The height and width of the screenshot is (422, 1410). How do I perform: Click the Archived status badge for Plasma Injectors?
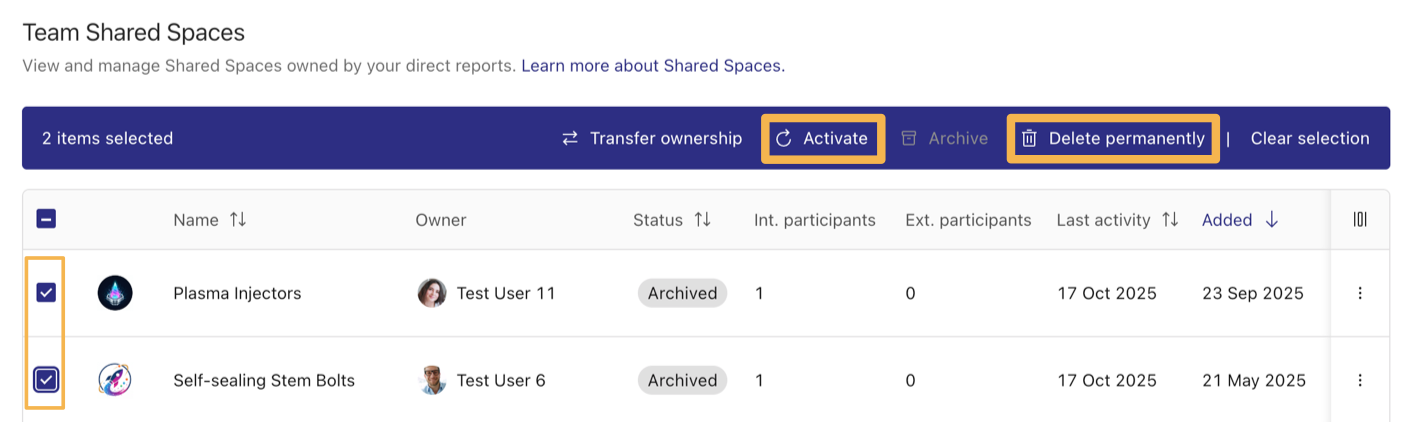pos(682,293)
